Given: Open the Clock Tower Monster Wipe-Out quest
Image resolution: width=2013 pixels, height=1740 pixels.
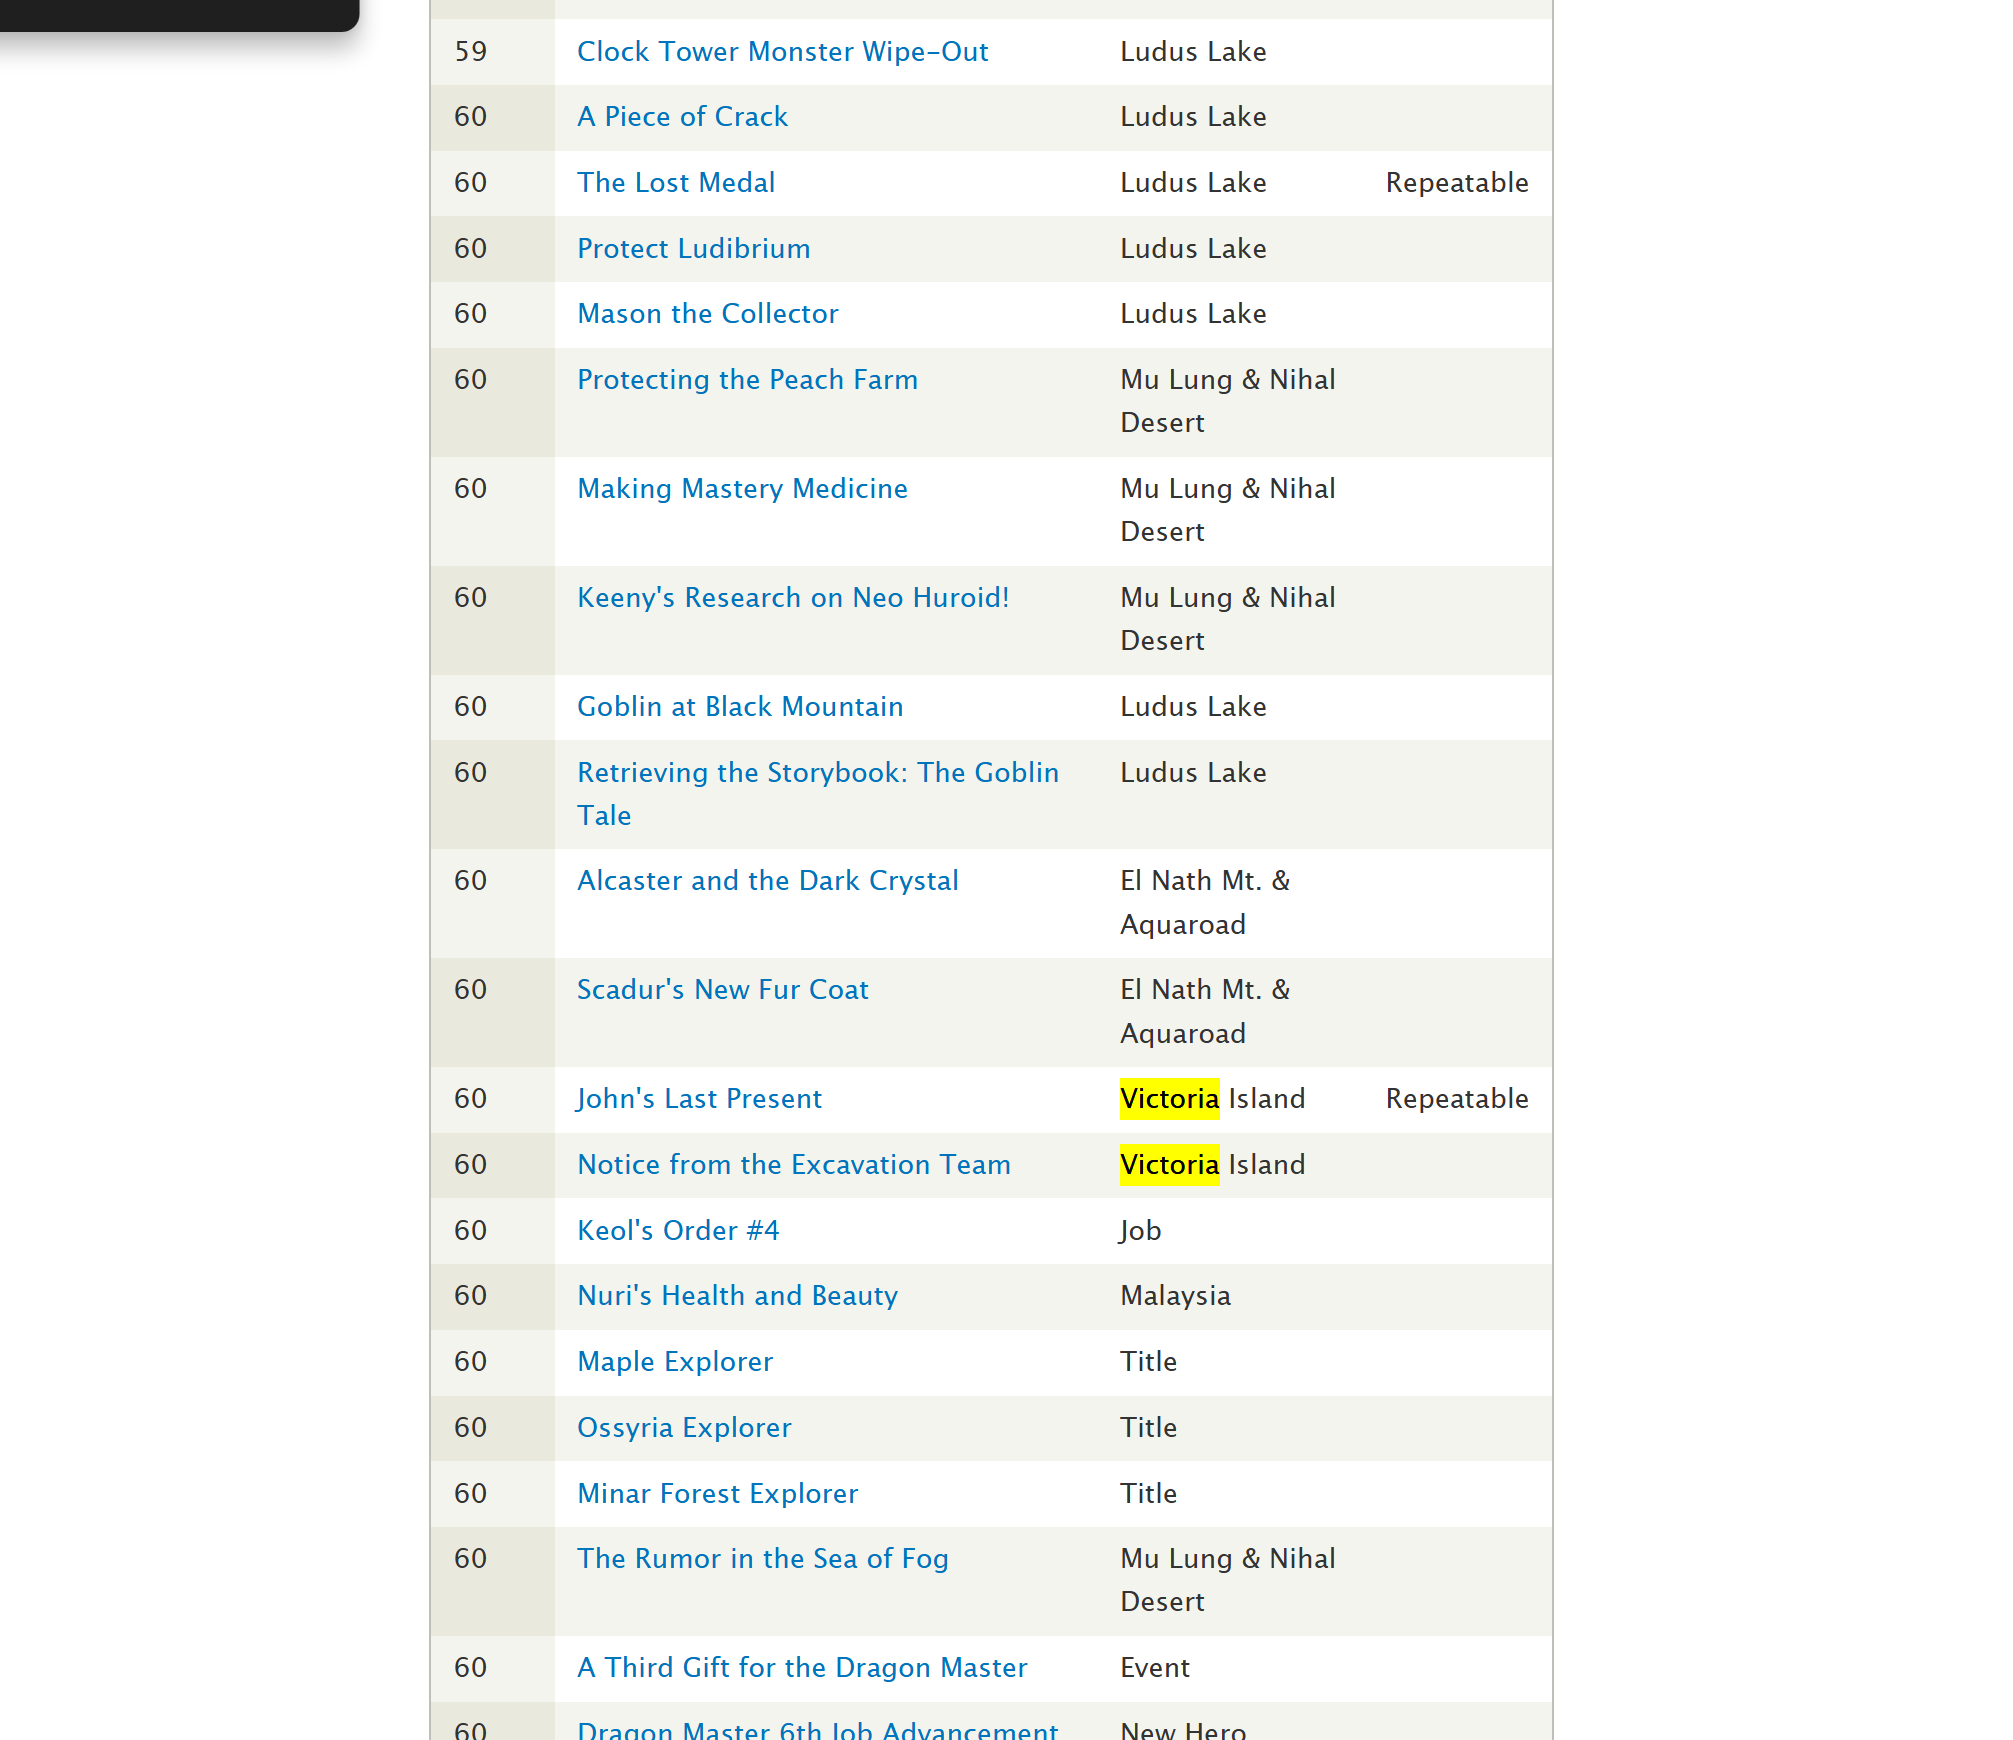Looking at the screenshot, I should (x=782, y=52).
